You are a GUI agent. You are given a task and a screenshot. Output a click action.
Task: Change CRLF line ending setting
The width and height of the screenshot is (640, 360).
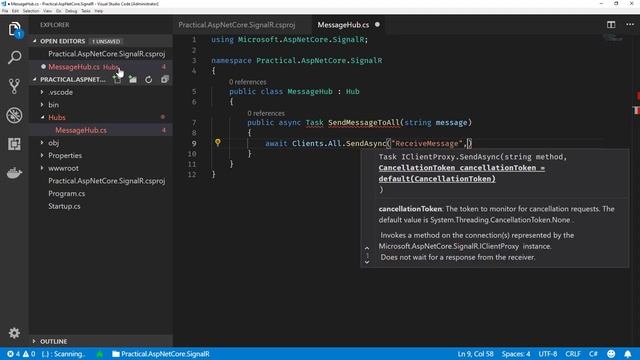pos(573,354)
